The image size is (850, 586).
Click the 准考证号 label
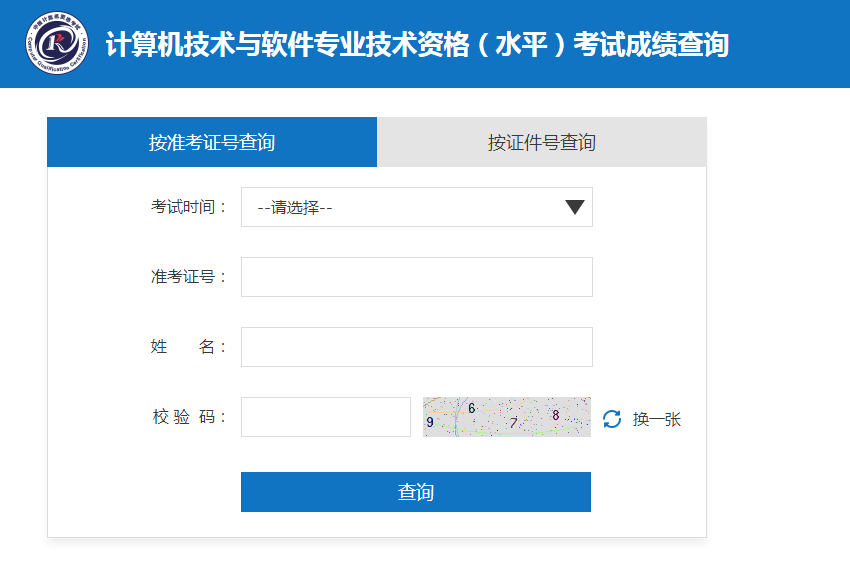(188, 276)
